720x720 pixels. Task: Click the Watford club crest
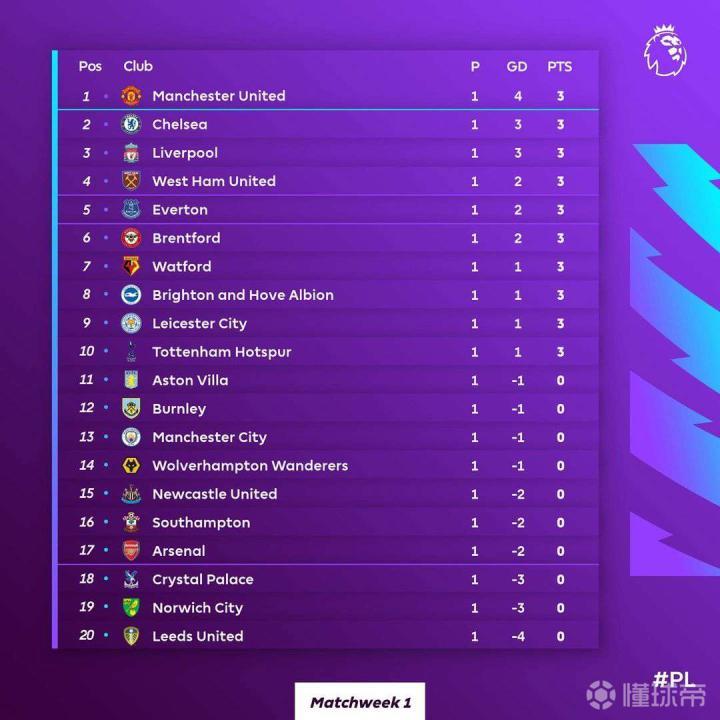(131, 266)
